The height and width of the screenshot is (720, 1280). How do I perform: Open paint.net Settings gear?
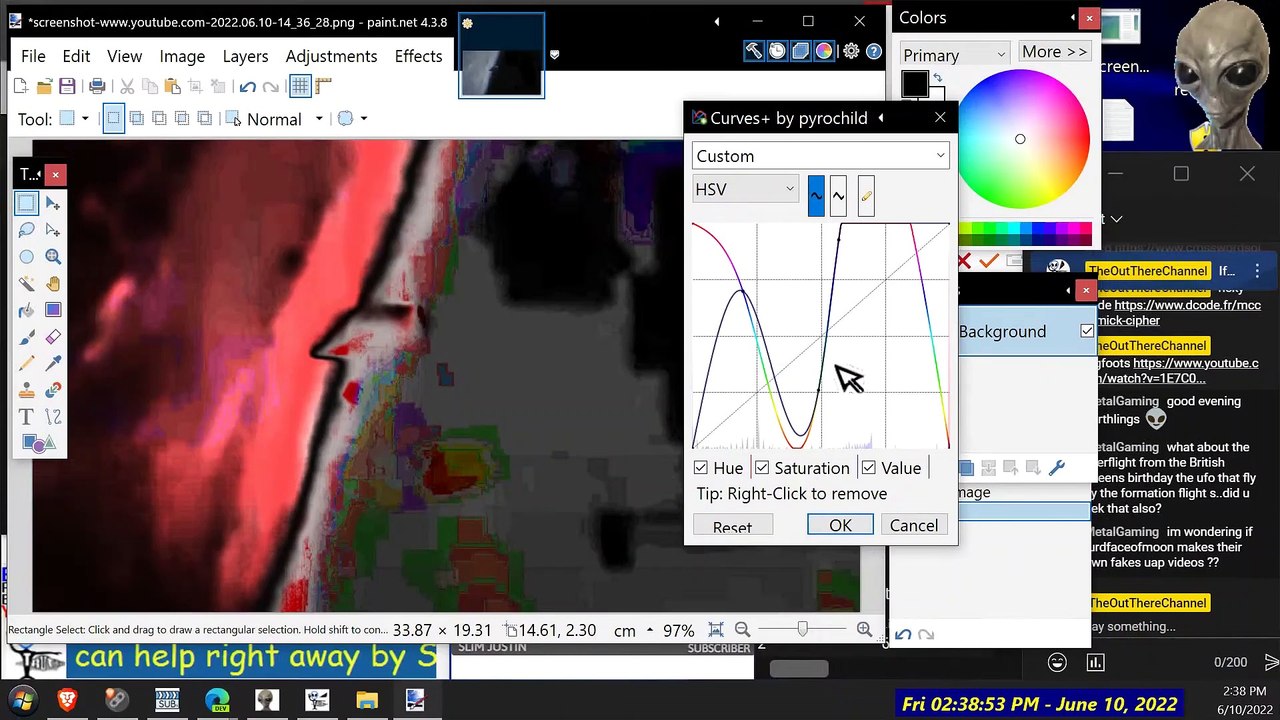[851, 51]
